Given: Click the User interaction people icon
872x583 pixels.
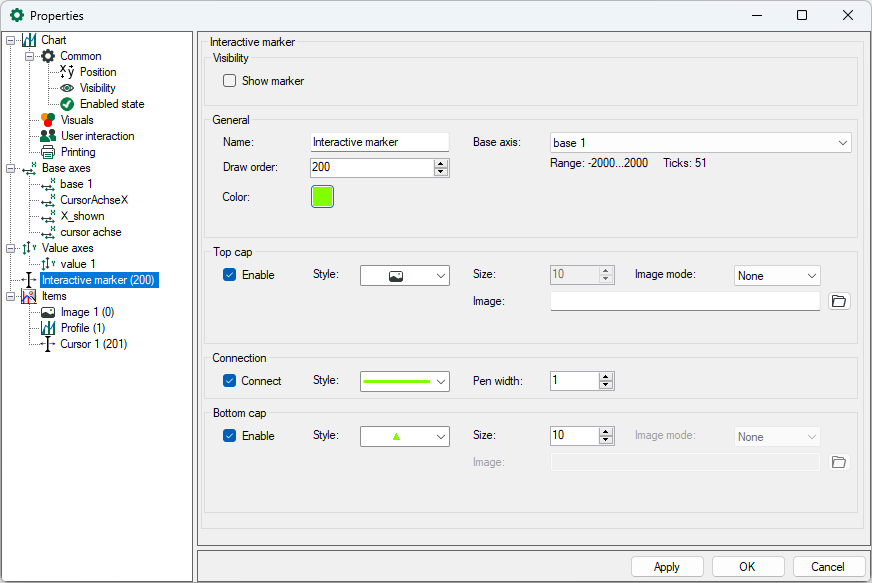Looking at the screenshot, I should tap(48, 136).
